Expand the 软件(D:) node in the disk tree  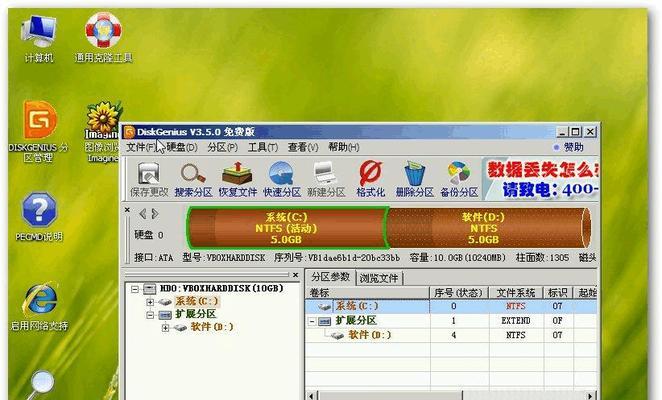pyautogui.click(x=166, y=327)
